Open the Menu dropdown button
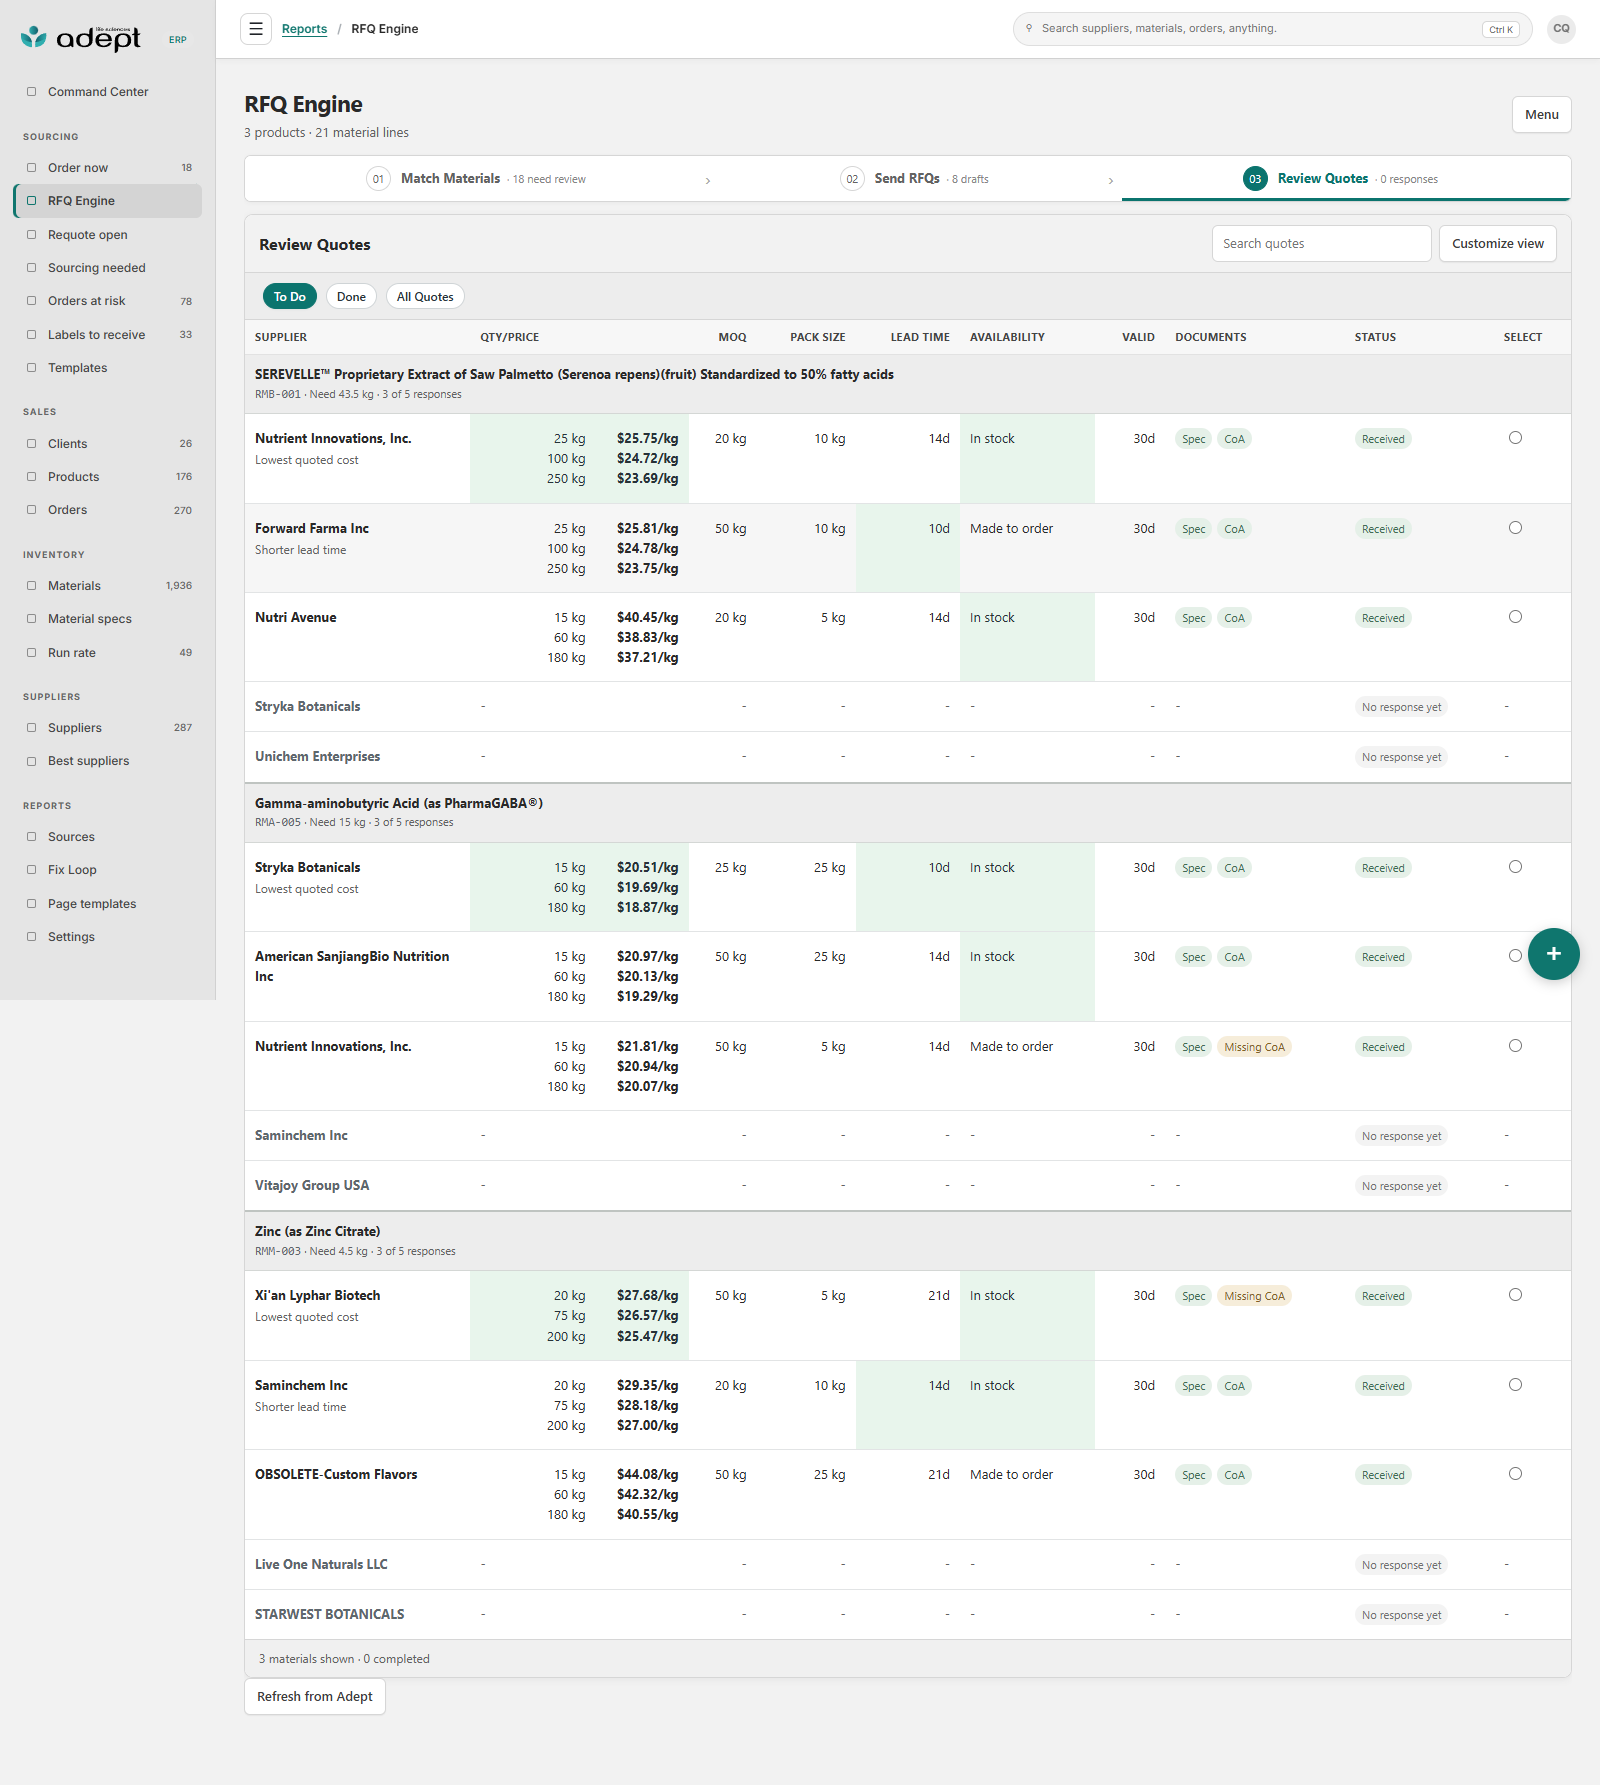This screenshot has width=1600, height=1785. point(1541,115)
